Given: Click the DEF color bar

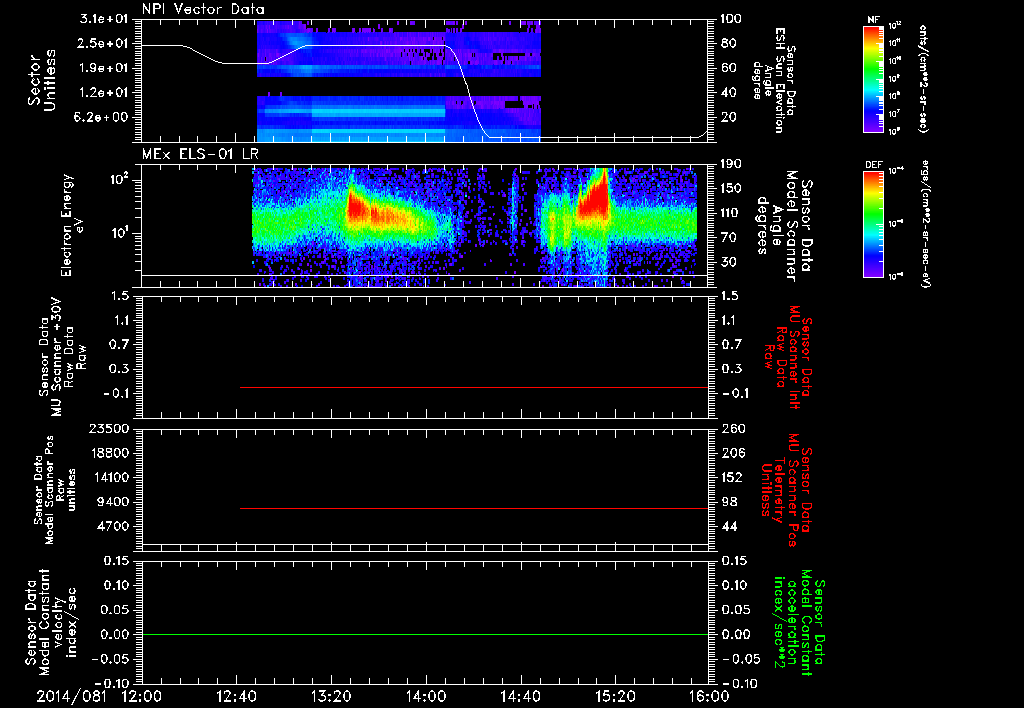Looking at the screenshot, I should pyautogui.click(x=874, y=224).
